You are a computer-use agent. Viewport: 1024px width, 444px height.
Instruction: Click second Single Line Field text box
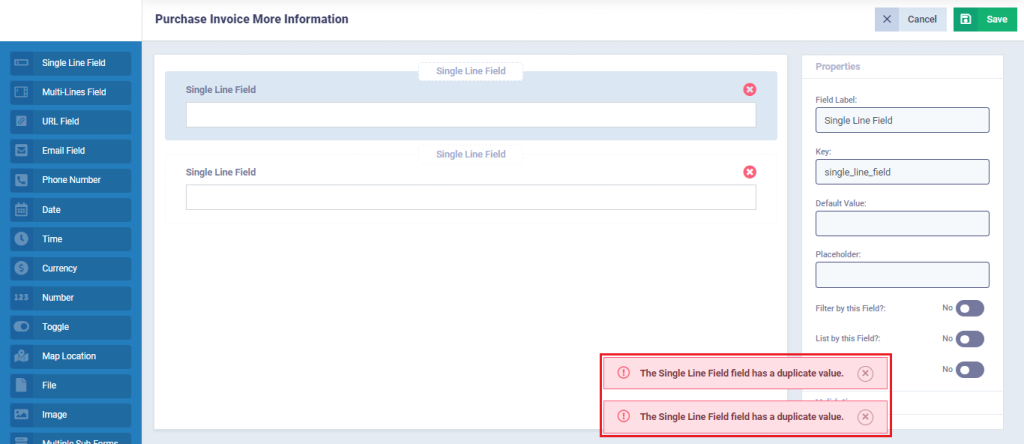pyautogui.click(x=471, y=197)
